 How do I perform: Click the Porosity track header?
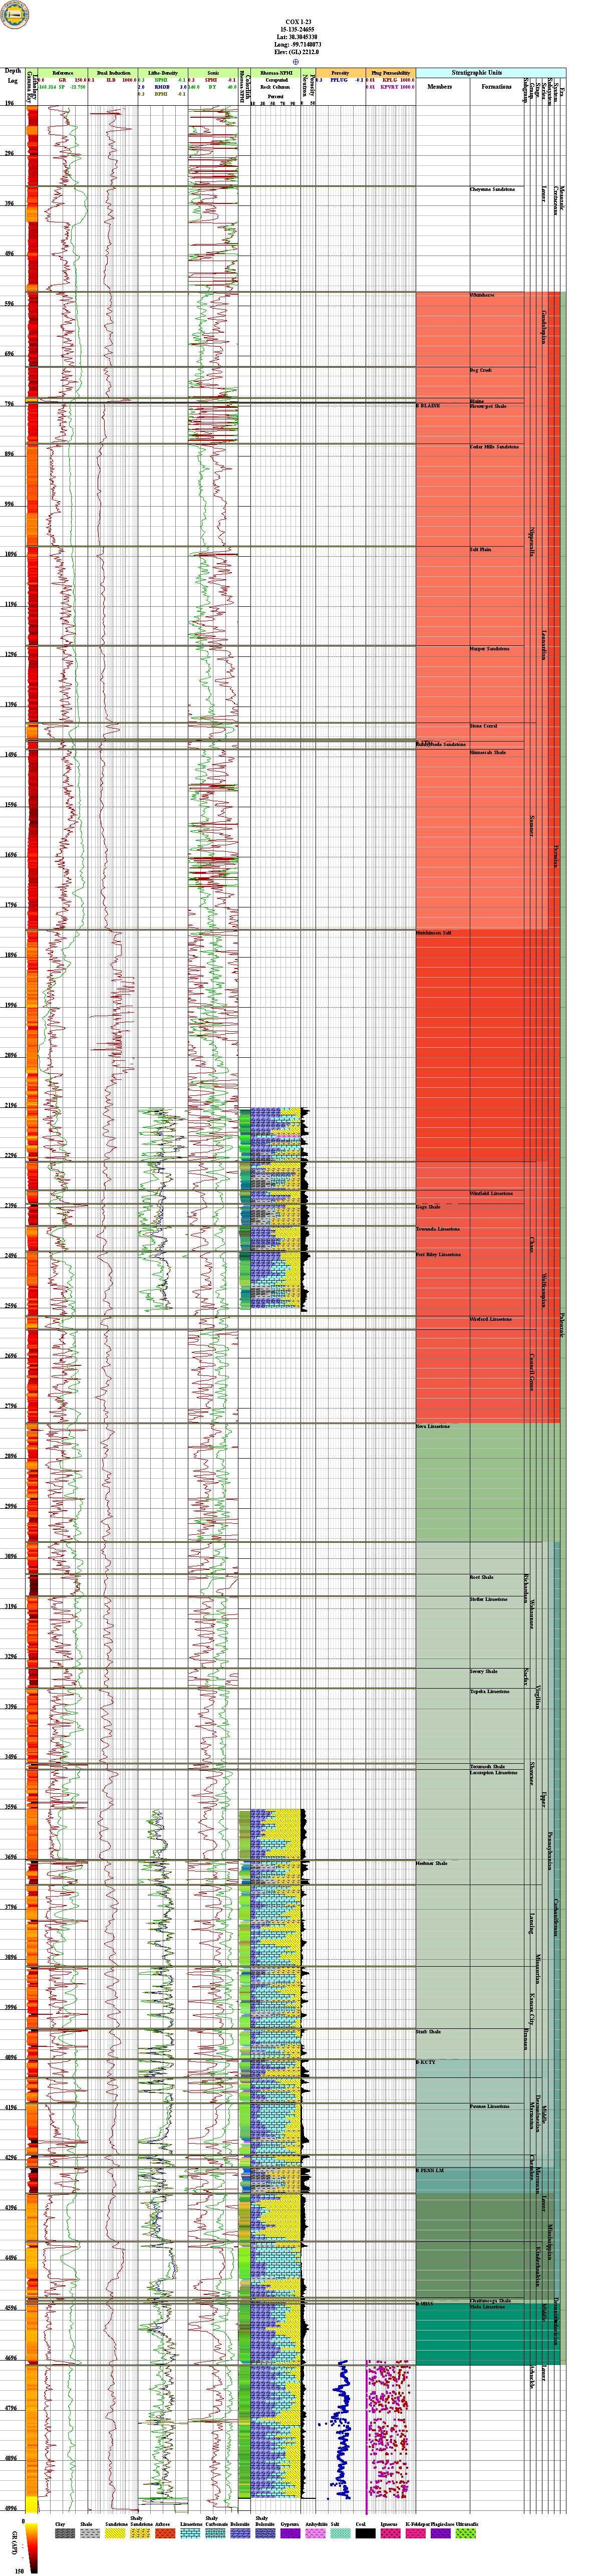pos(340,73)
